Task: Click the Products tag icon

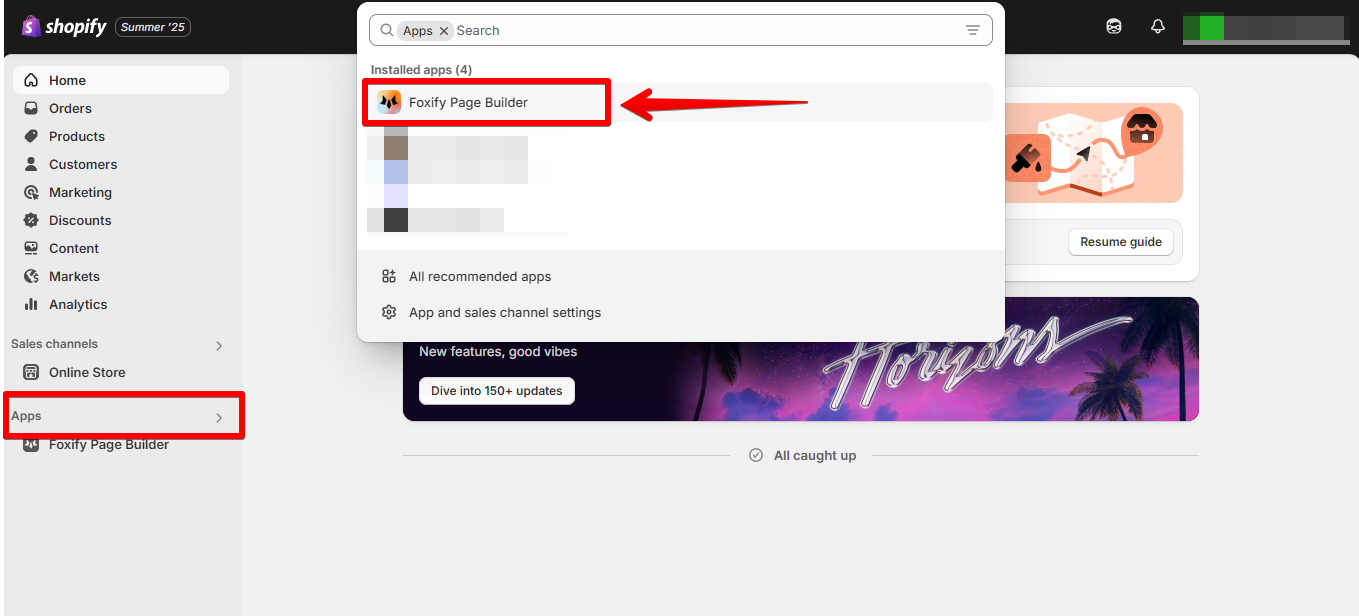Action: tap(31, 136)
